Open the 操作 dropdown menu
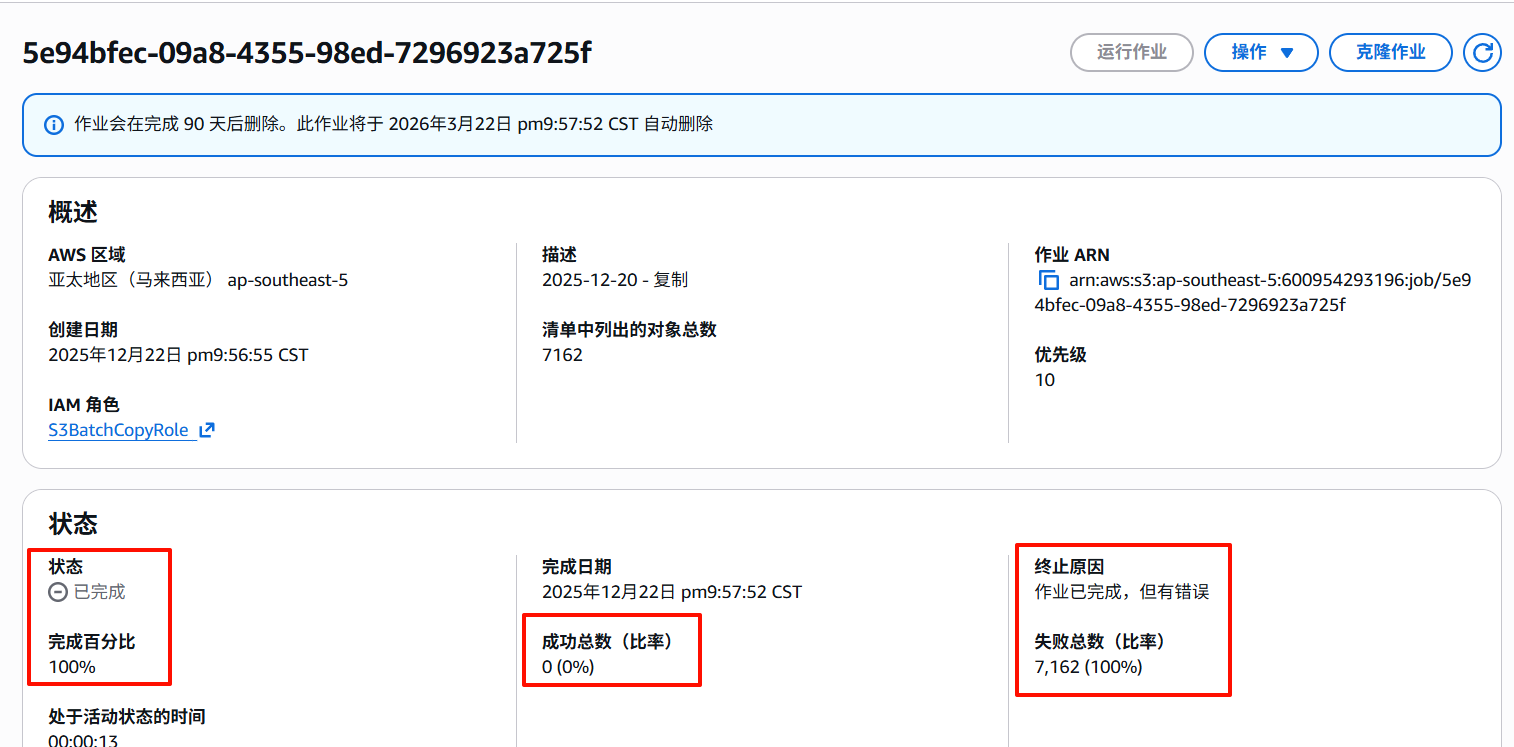This screenshot has width=1514, height=747. tap(1261, 52)
